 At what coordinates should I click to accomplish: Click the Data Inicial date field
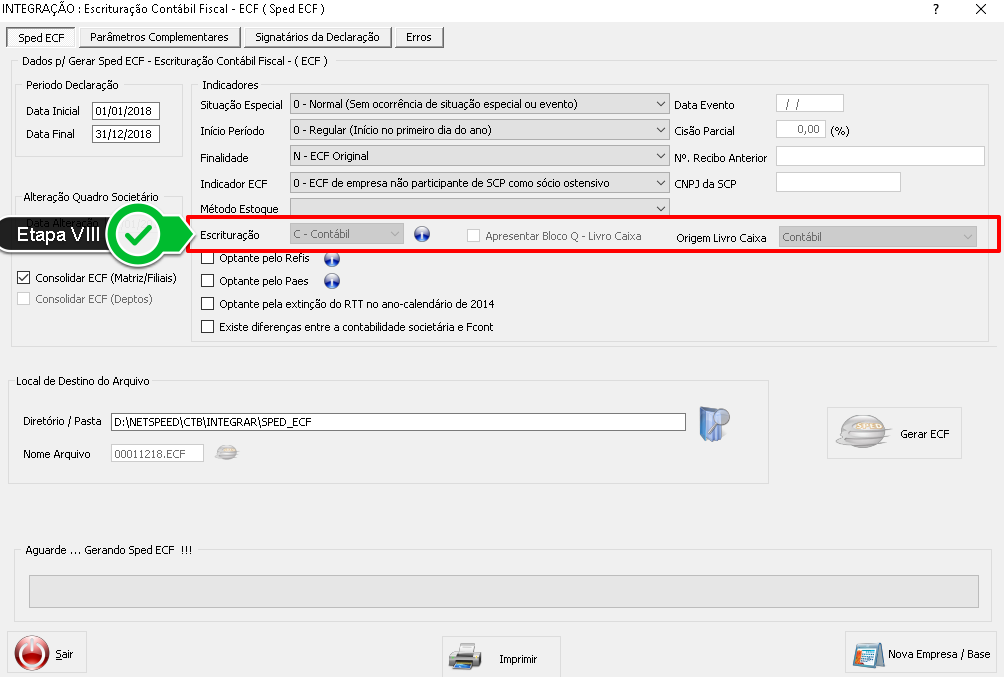pos(125,111)
